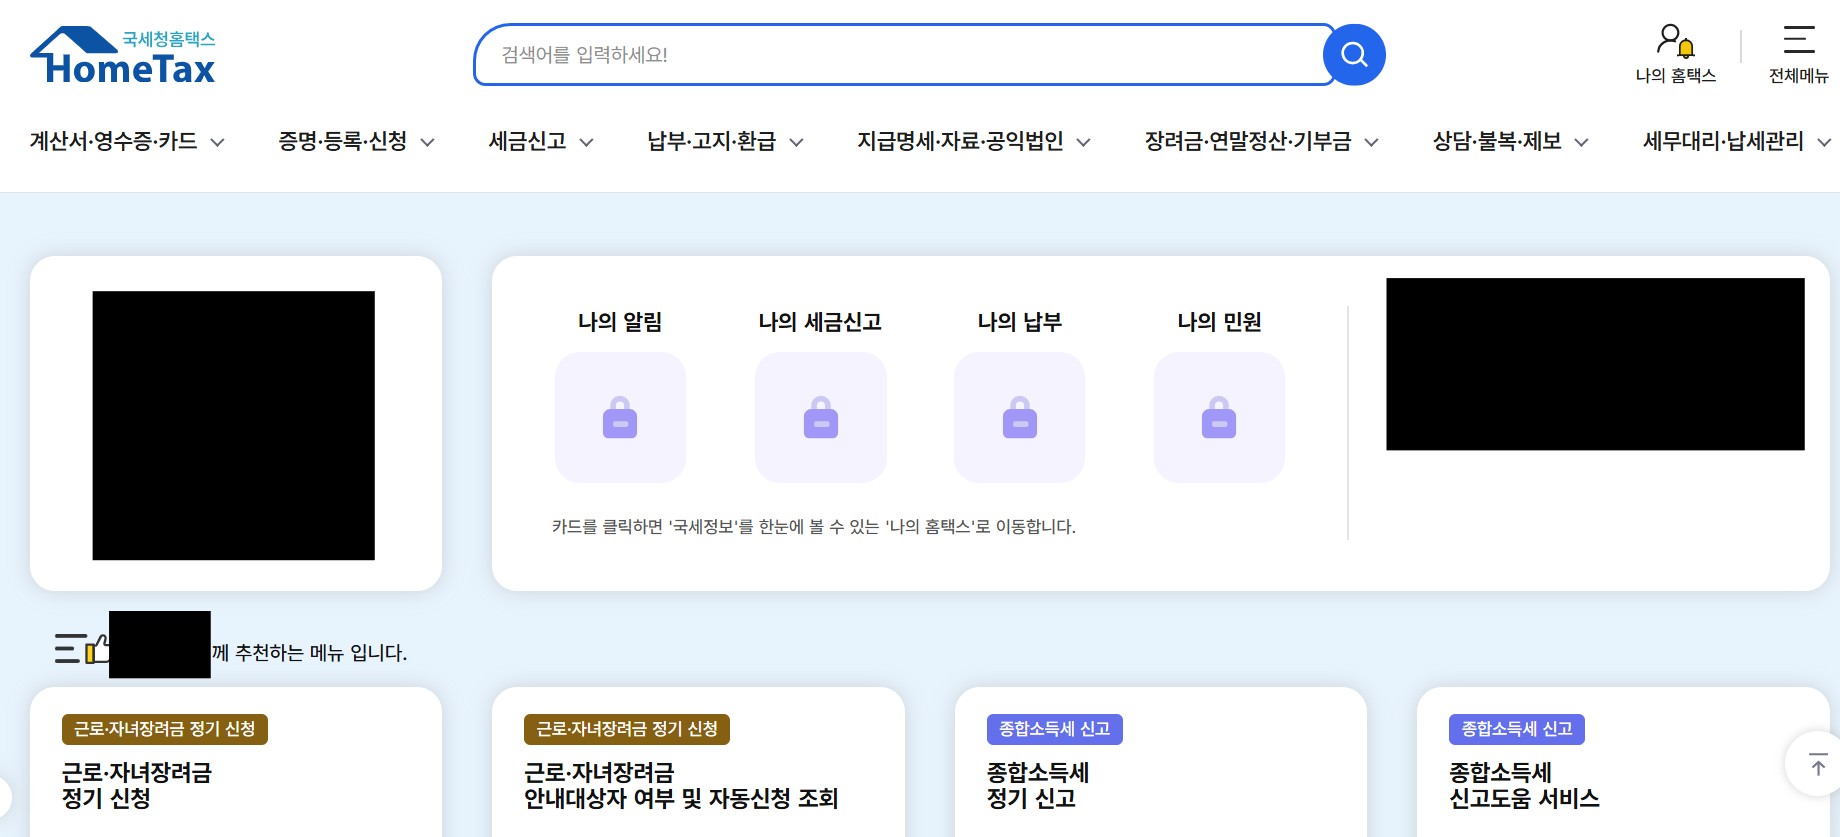The height and width of the screenshot is (837, 1840).
Task: Open the 증명·등록·신청 menu label
Action: (343, 141)
